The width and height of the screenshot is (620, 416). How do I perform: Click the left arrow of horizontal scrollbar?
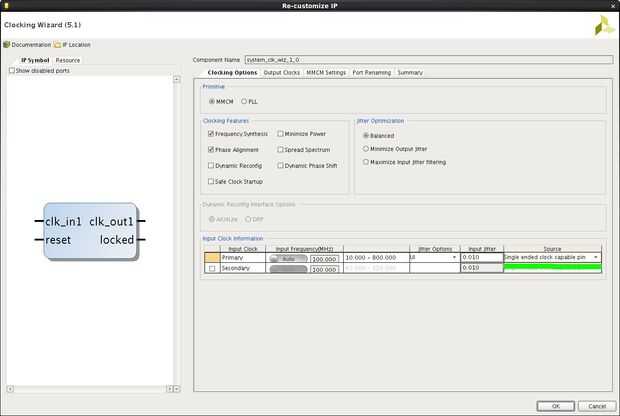tap(10, 389)
